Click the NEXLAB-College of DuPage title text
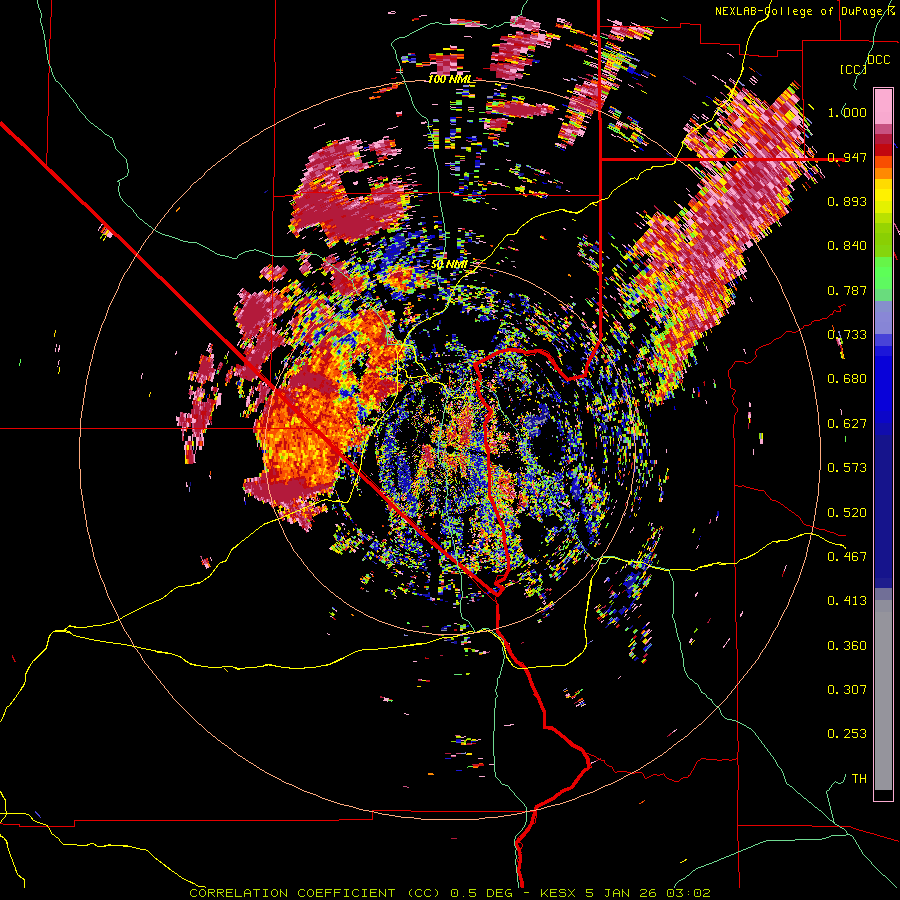 (x=804, y=11)
